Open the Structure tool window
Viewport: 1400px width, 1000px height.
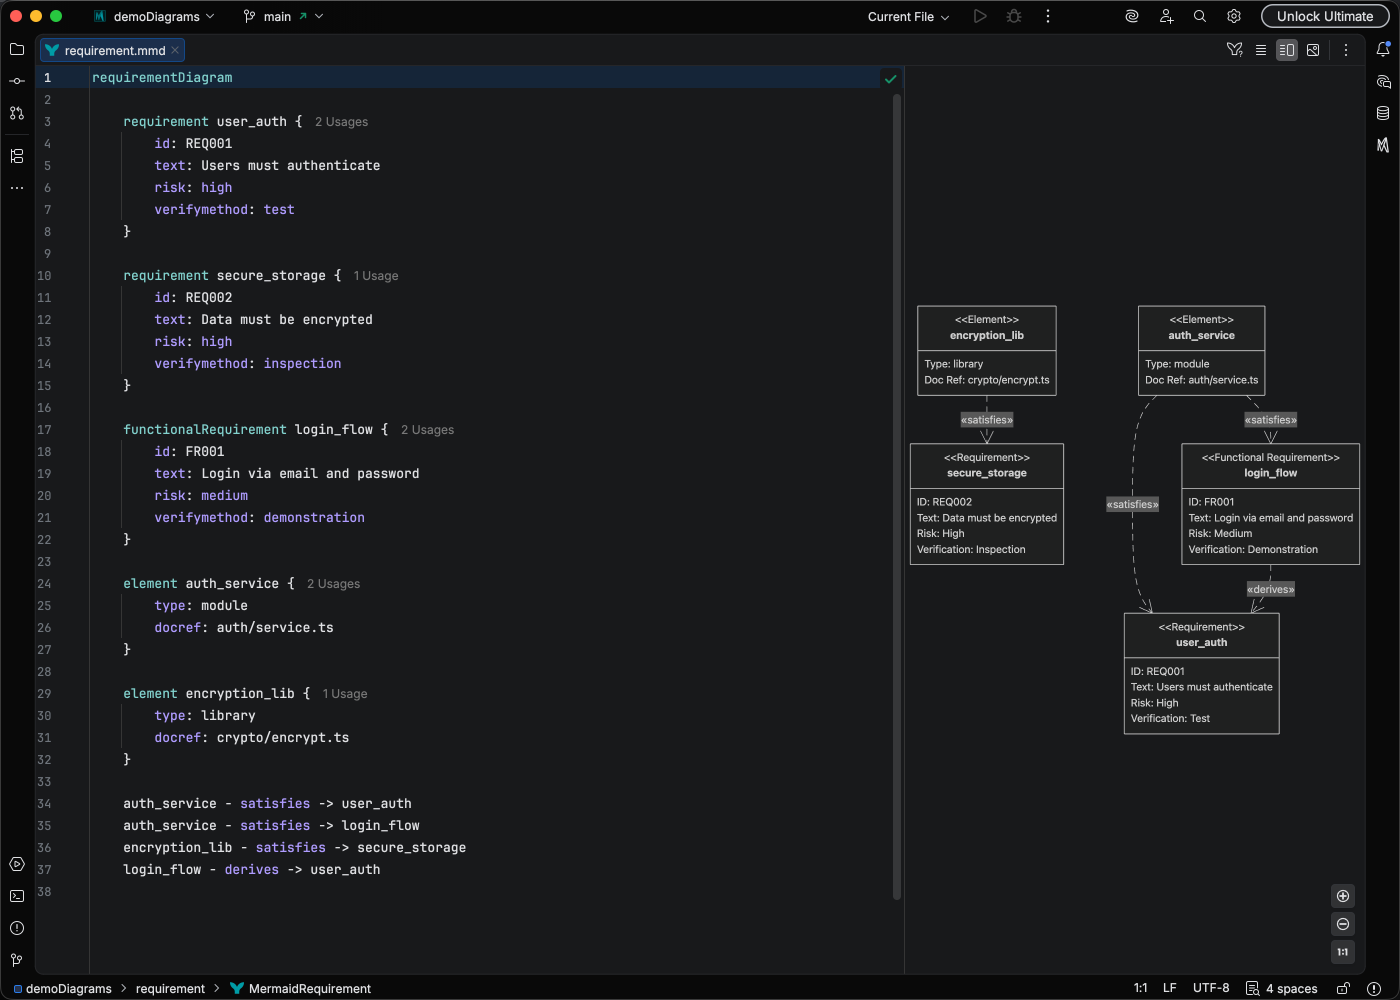pyautogui.click(x=17, y=156)
